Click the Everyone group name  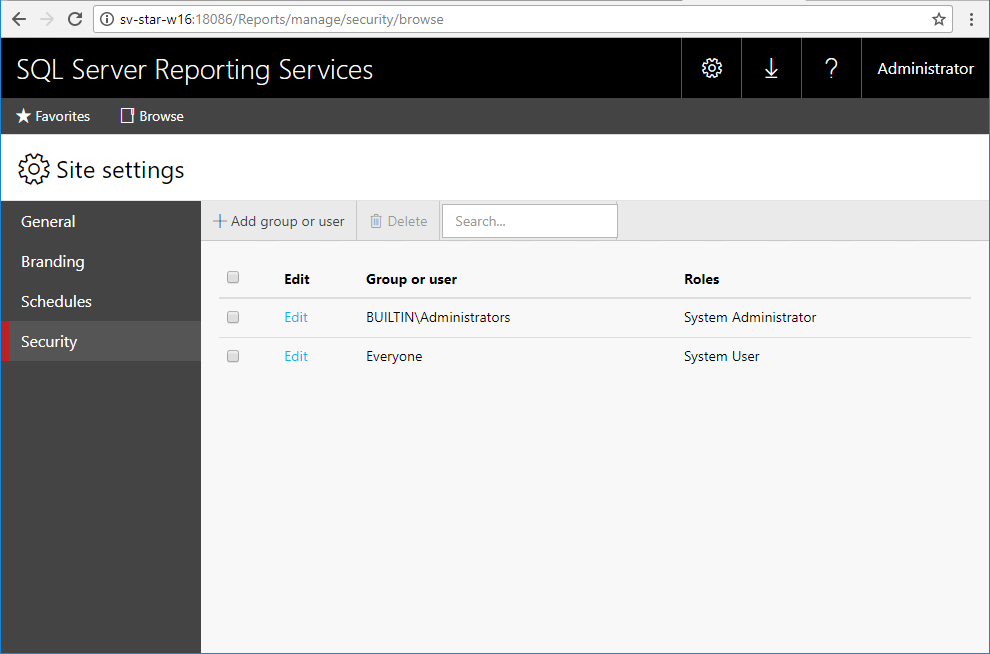[394, 356]
